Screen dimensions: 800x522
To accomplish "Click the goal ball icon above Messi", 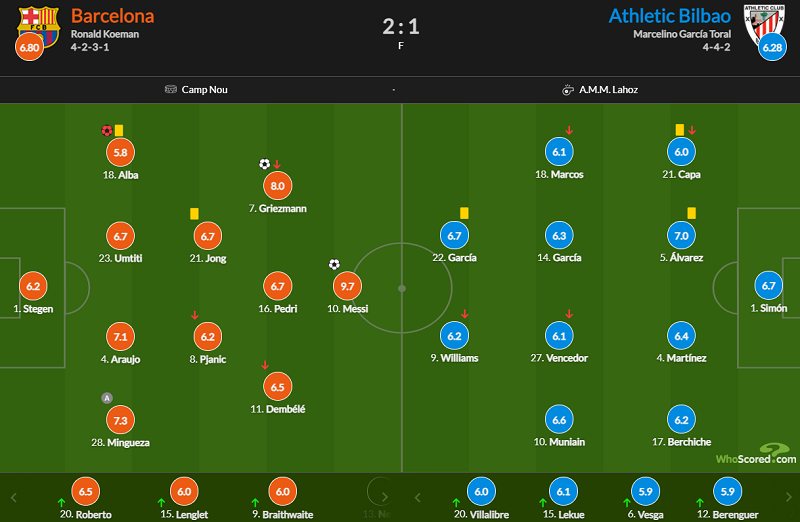I will 334,264.
